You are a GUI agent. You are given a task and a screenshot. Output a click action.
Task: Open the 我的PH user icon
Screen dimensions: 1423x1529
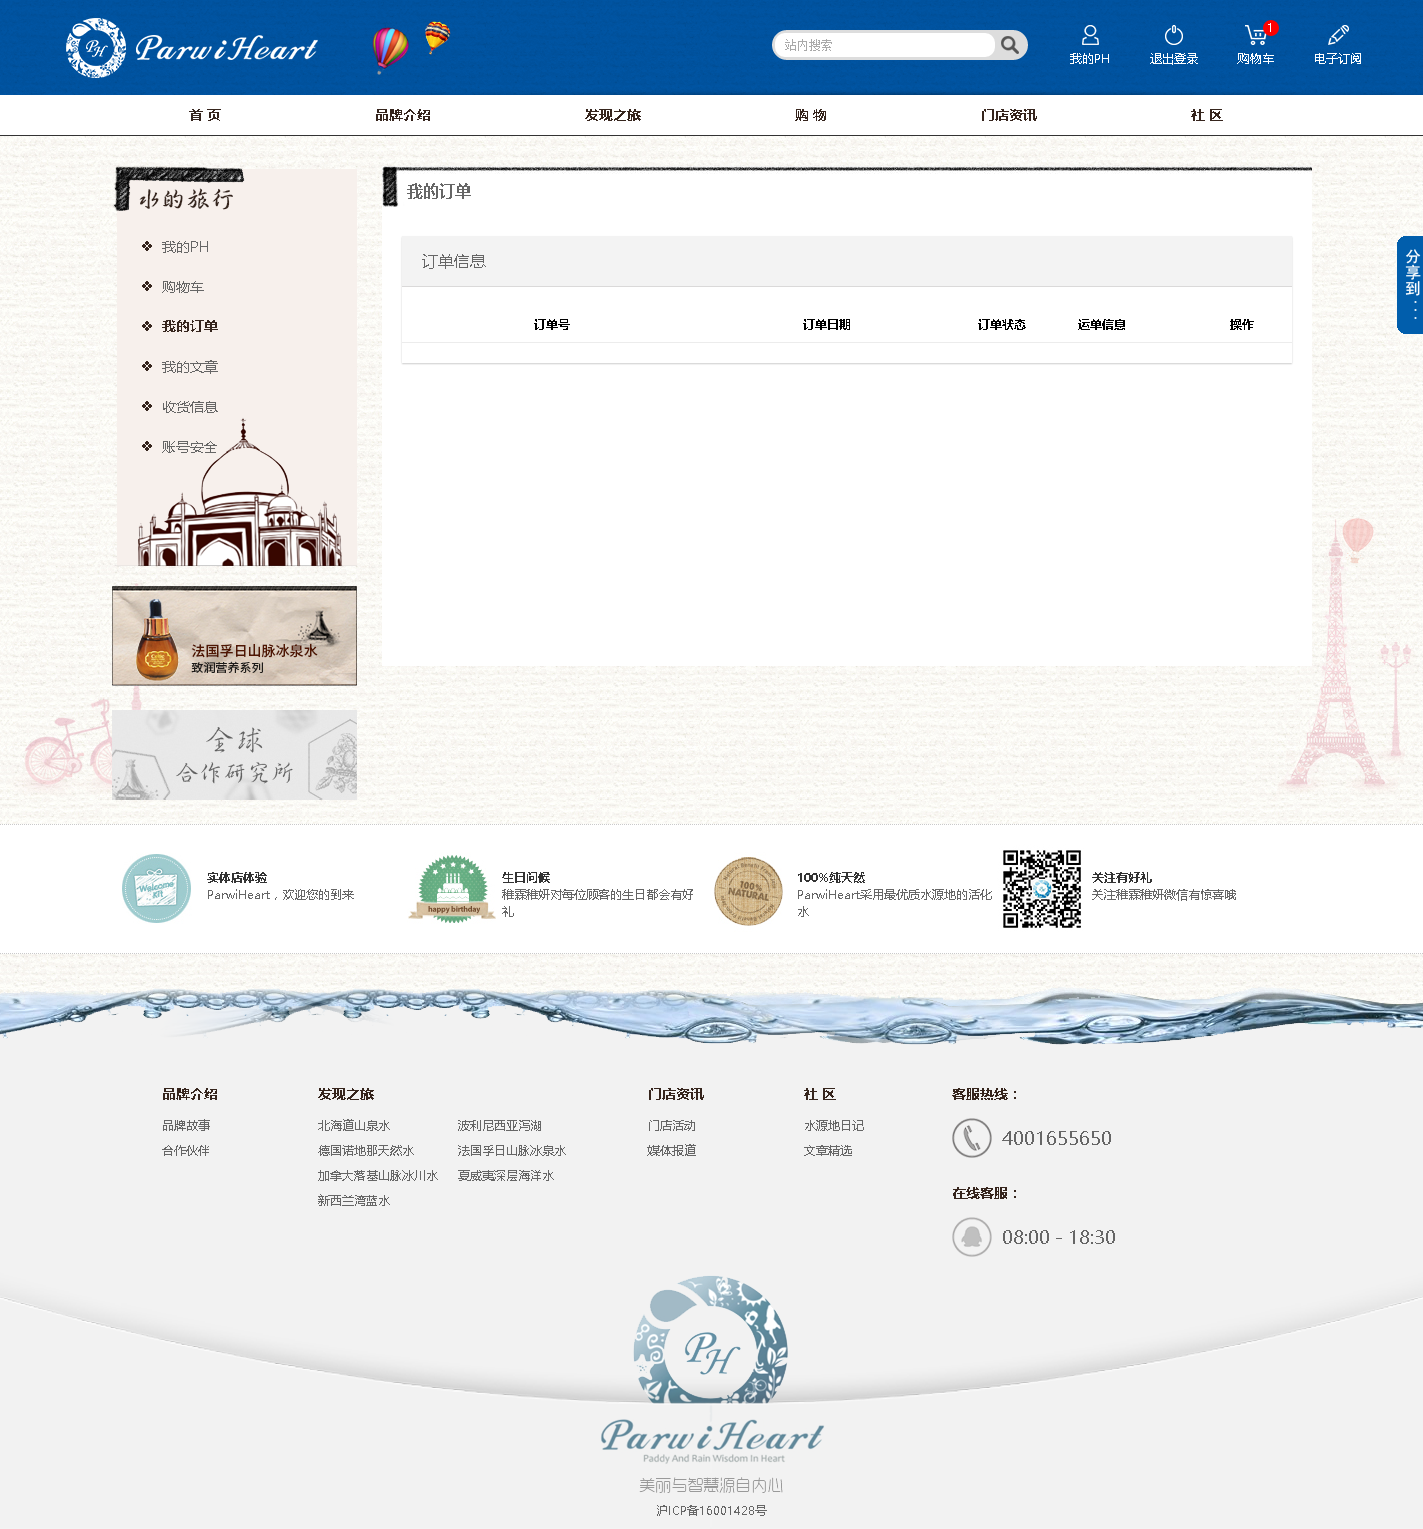1090,36
